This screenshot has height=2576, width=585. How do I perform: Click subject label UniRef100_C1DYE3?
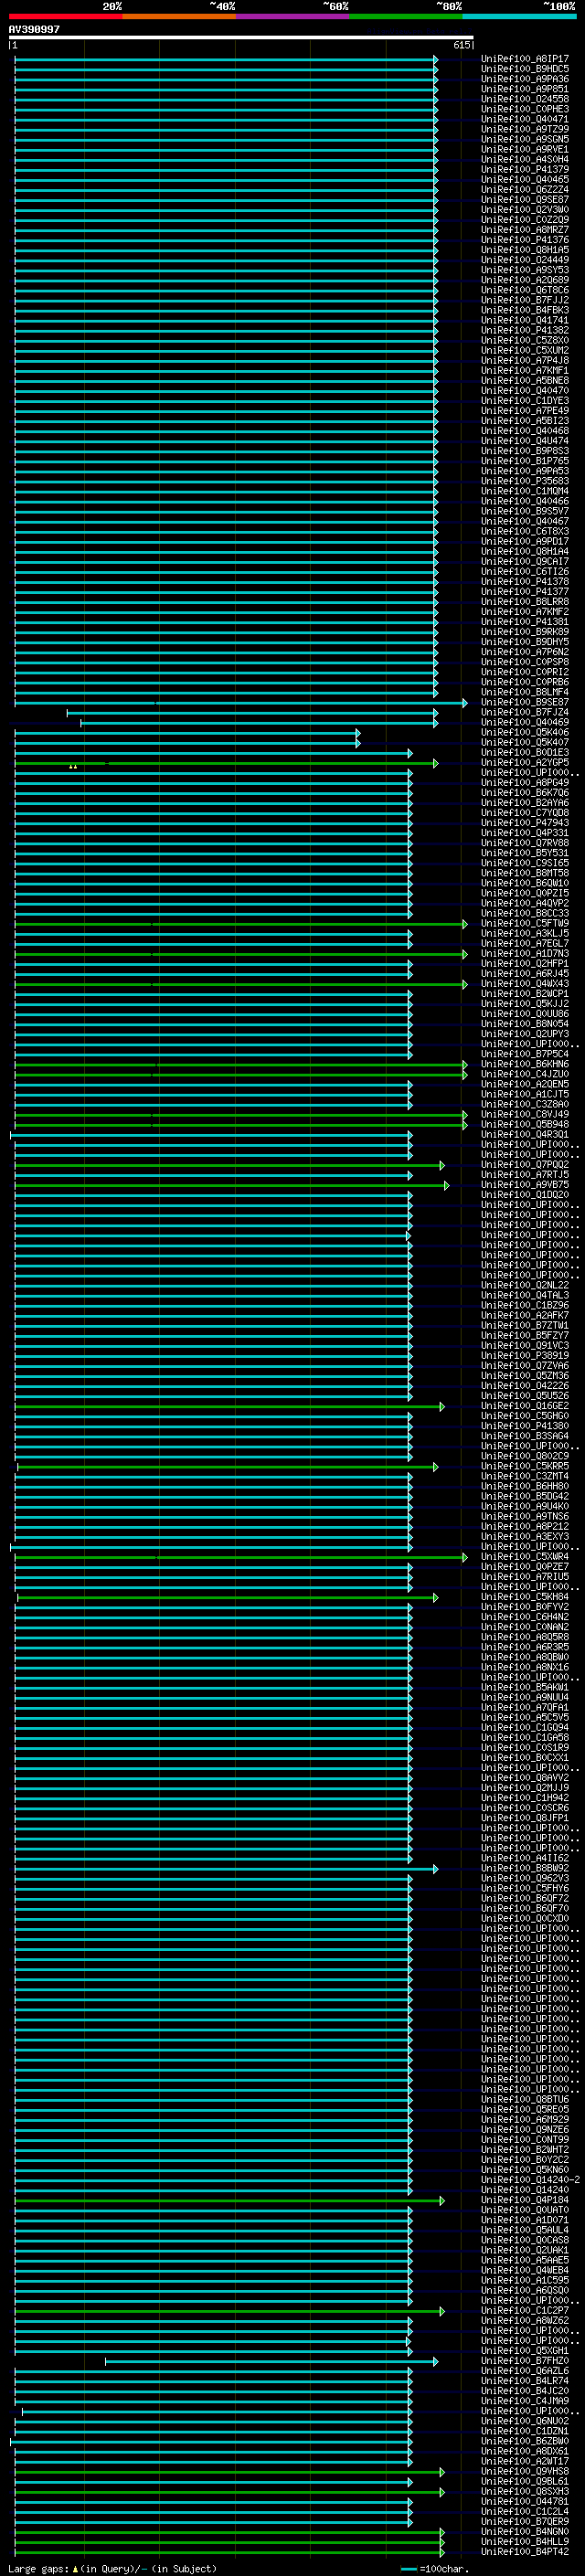coord(525,401)
